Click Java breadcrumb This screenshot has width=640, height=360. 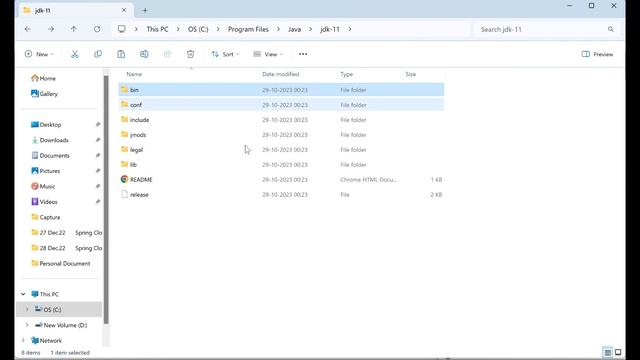[294, 29]
